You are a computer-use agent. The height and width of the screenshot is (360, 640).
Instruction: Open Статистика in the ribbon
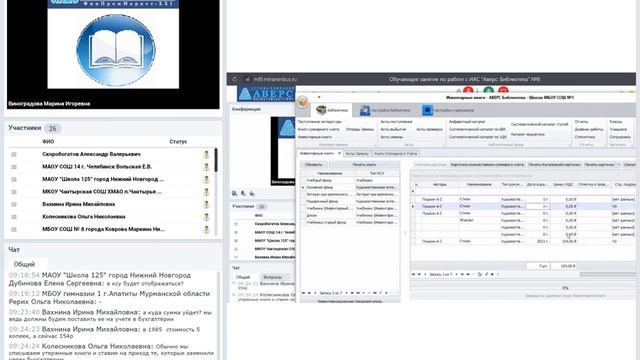tap(584, 137)
